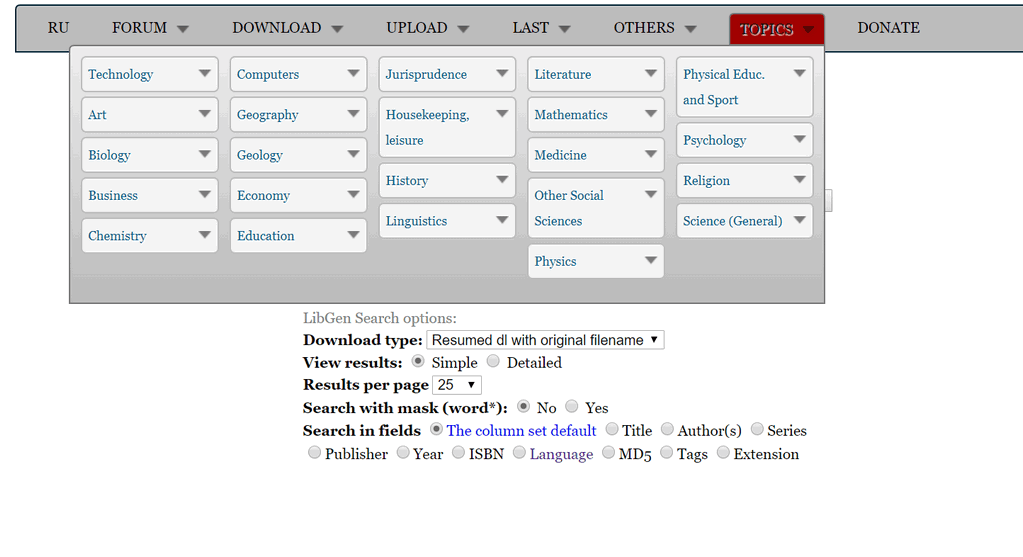The width and height of the screenshot is (1023, 557).
Task: Open the Technology topic link
Action: pyautogui.click(x=121, y=74)
